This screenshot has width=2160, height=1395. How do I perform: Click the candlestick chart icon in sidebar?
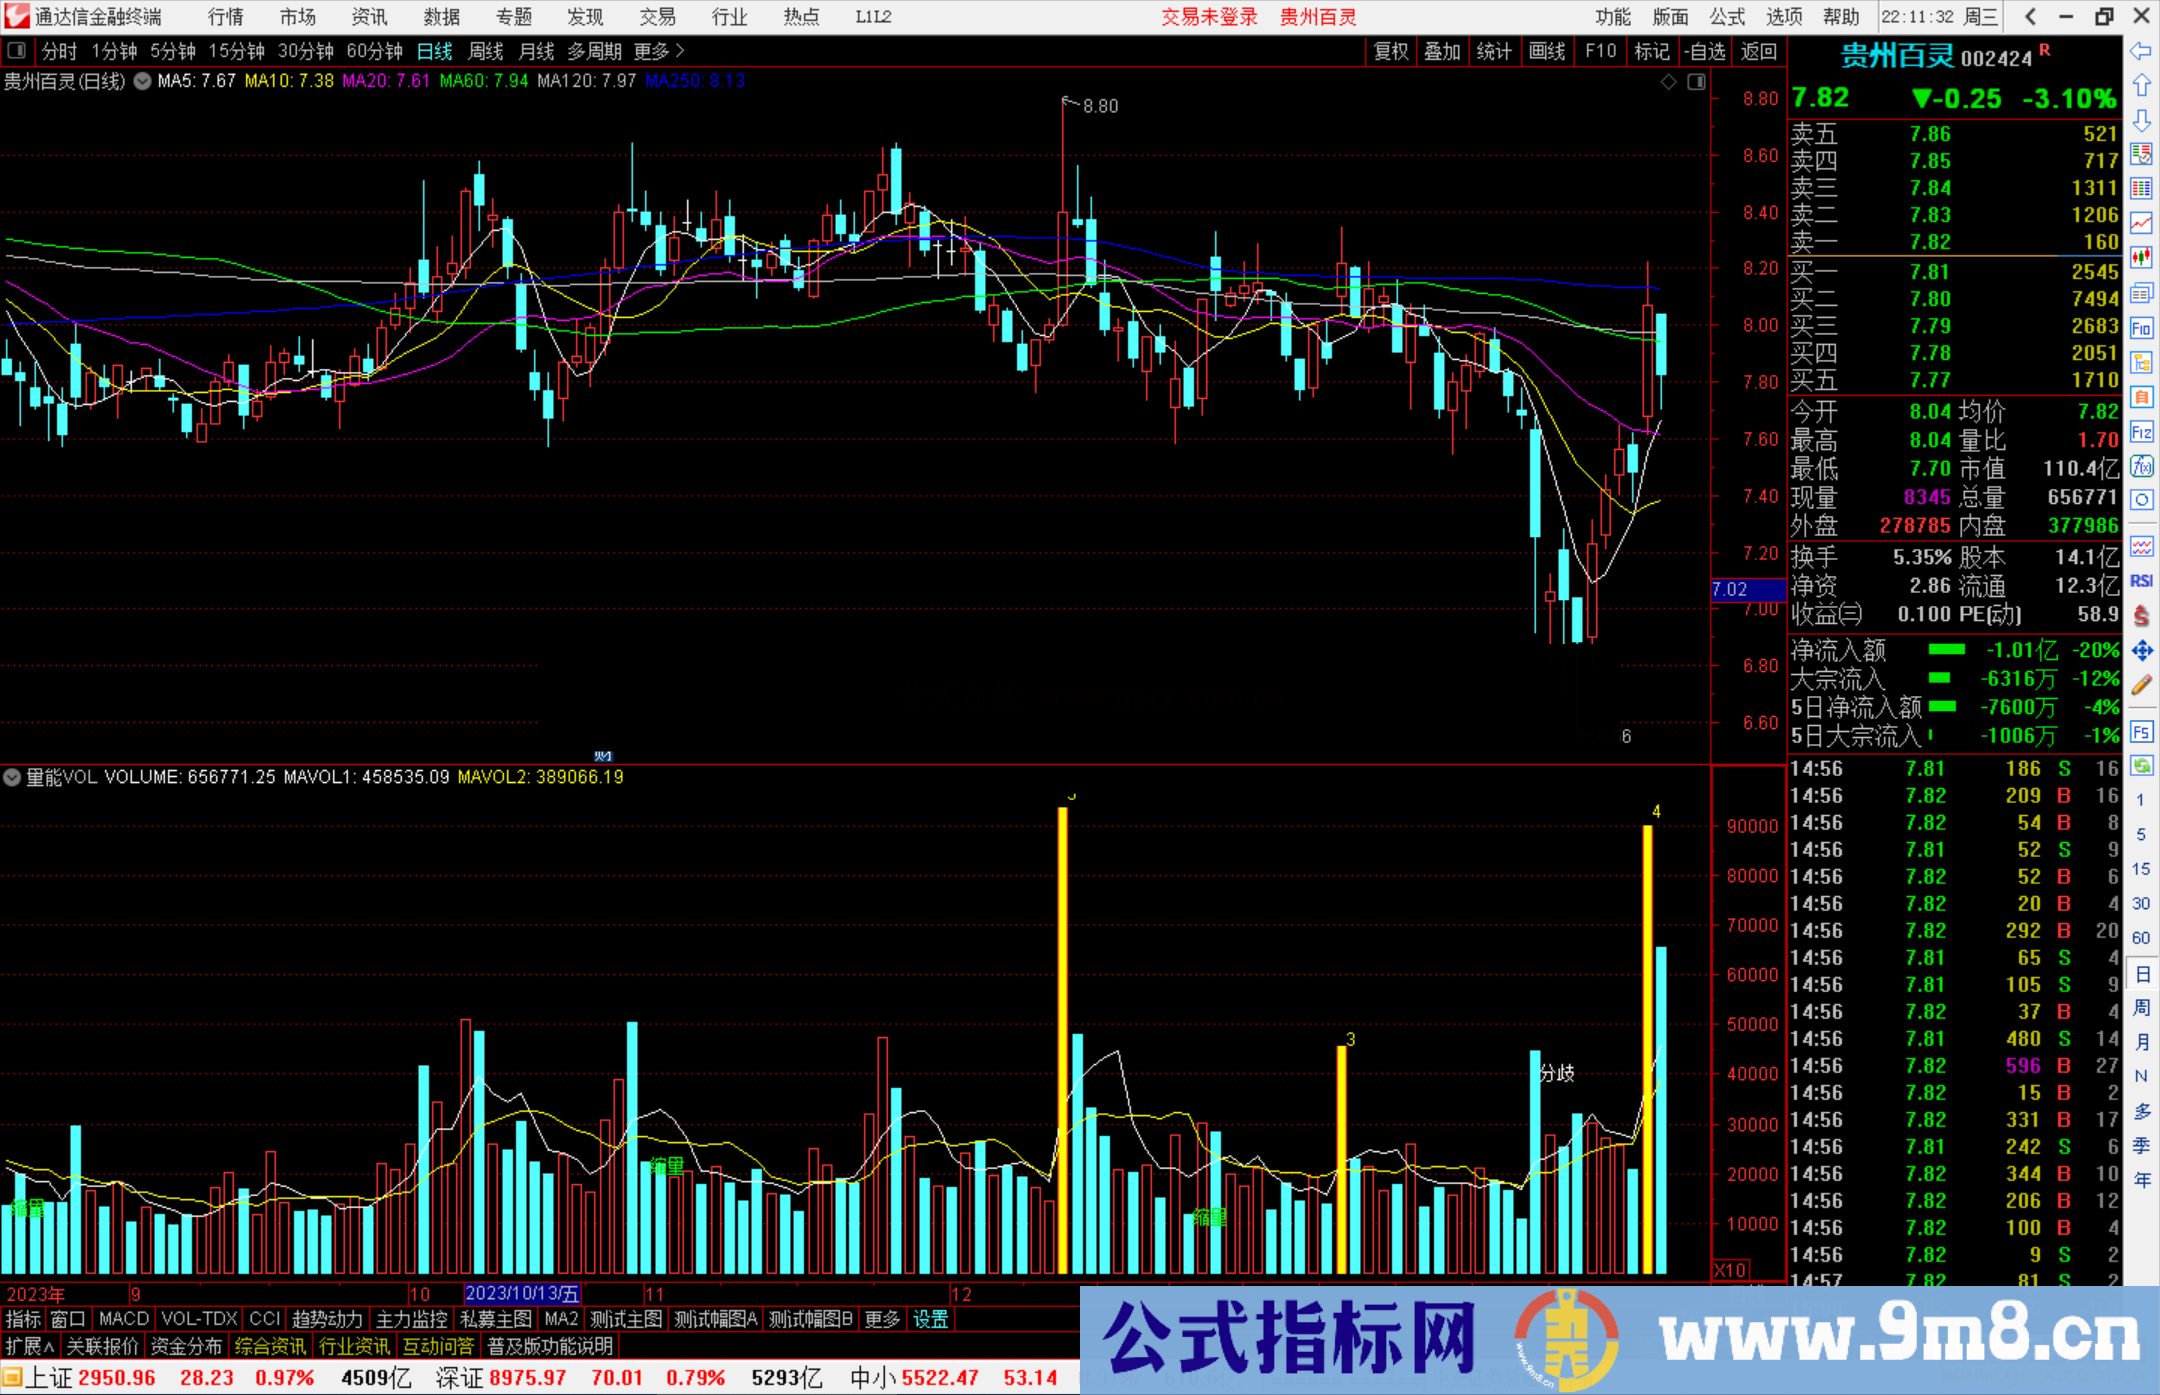tap(2141, 257)
